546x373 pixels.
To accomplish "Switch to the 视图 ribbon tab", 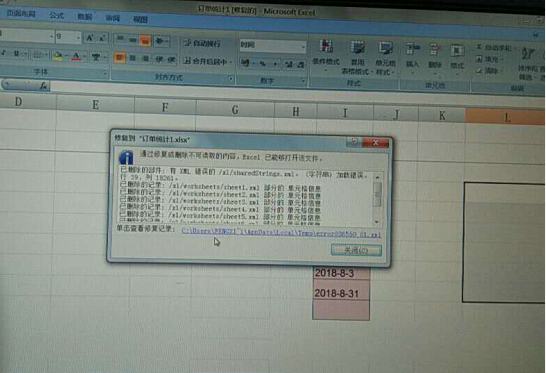I will pyautogui.click(x=140, y=20).
